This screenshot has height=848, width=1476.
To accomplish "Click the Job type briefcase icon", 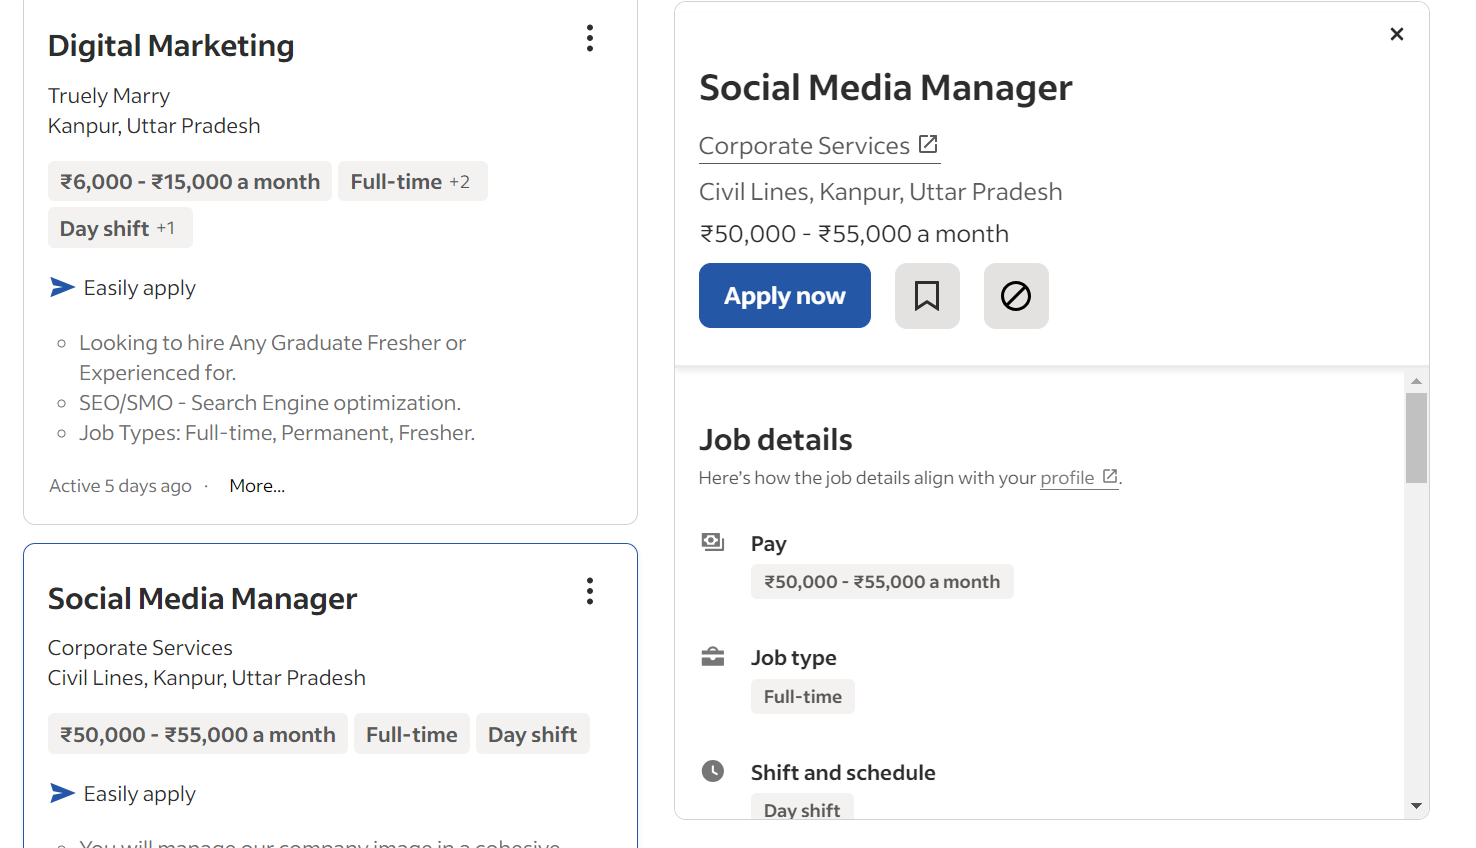I will (713, 657).
